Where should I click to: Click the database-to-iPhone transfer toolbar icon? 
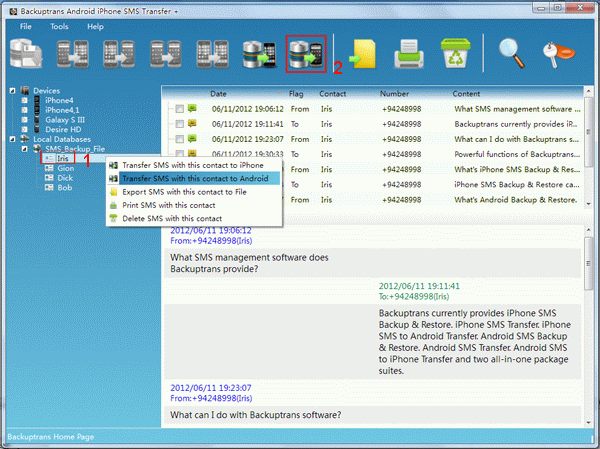pos(259,54)
